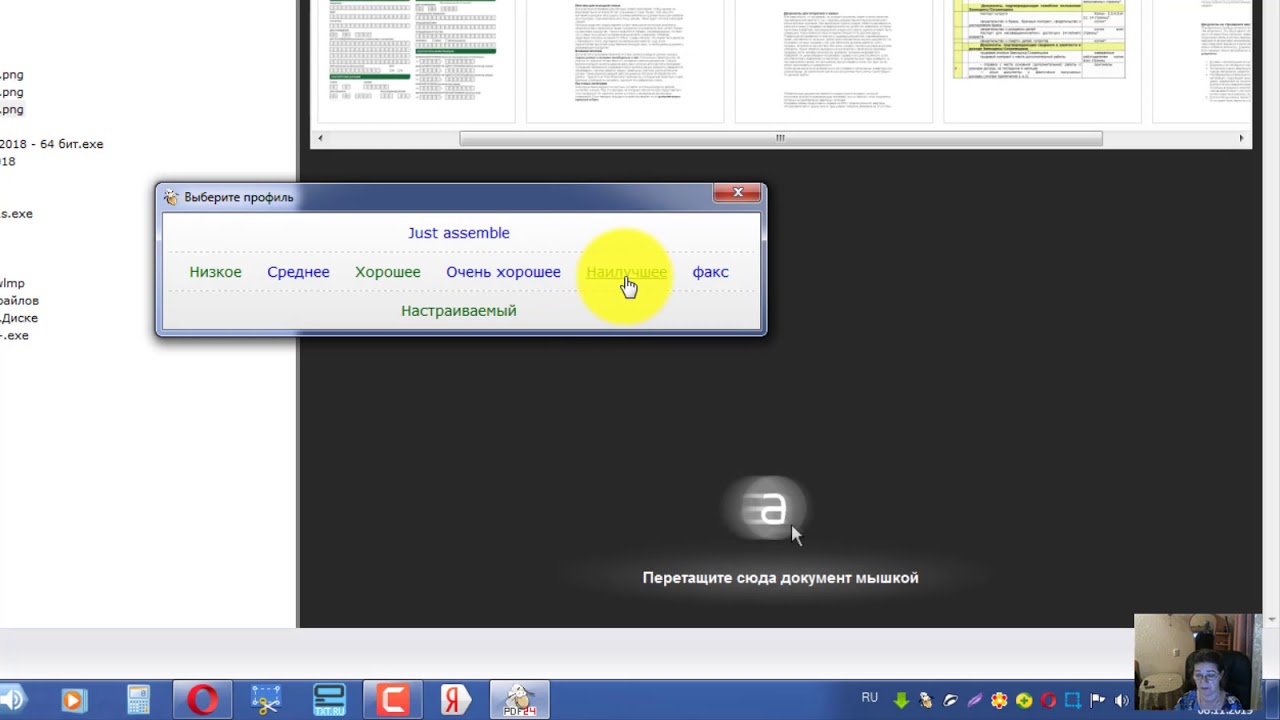Image resolution: width=1280 pixels, height=720 pixels.
Task: Click the red Opera icon in the tray
Action: pos(1048,700)
